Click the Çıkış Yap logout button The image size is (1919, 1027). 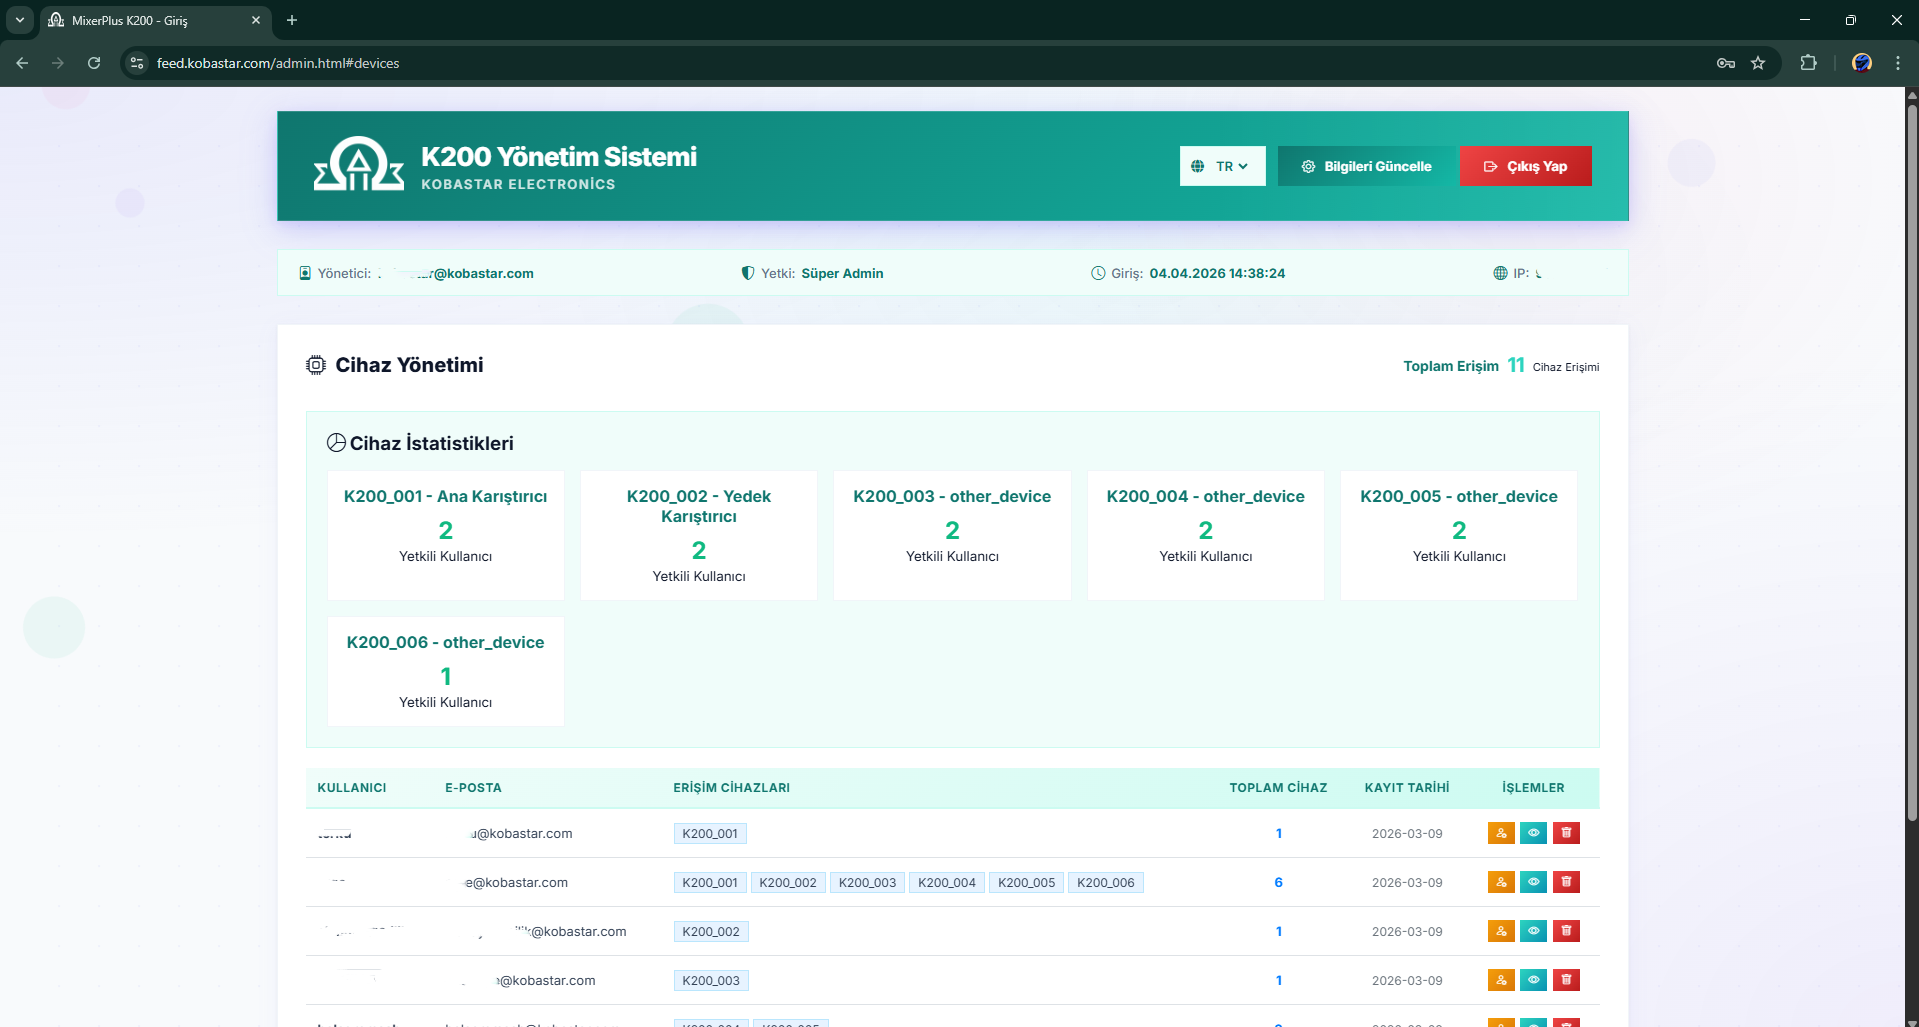[1525, 166]
